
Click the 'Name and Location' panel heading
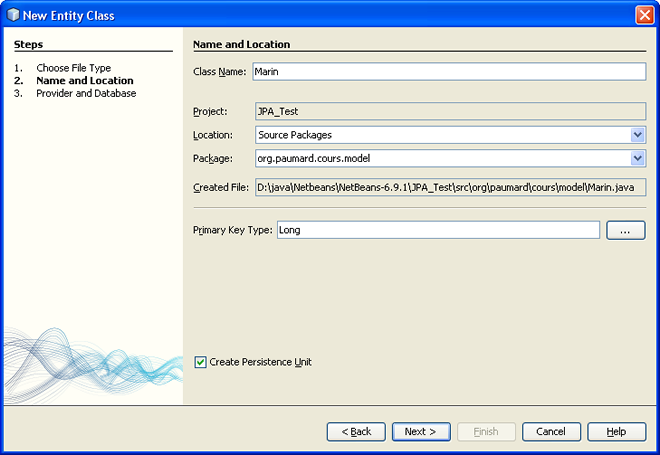[241, 44]
